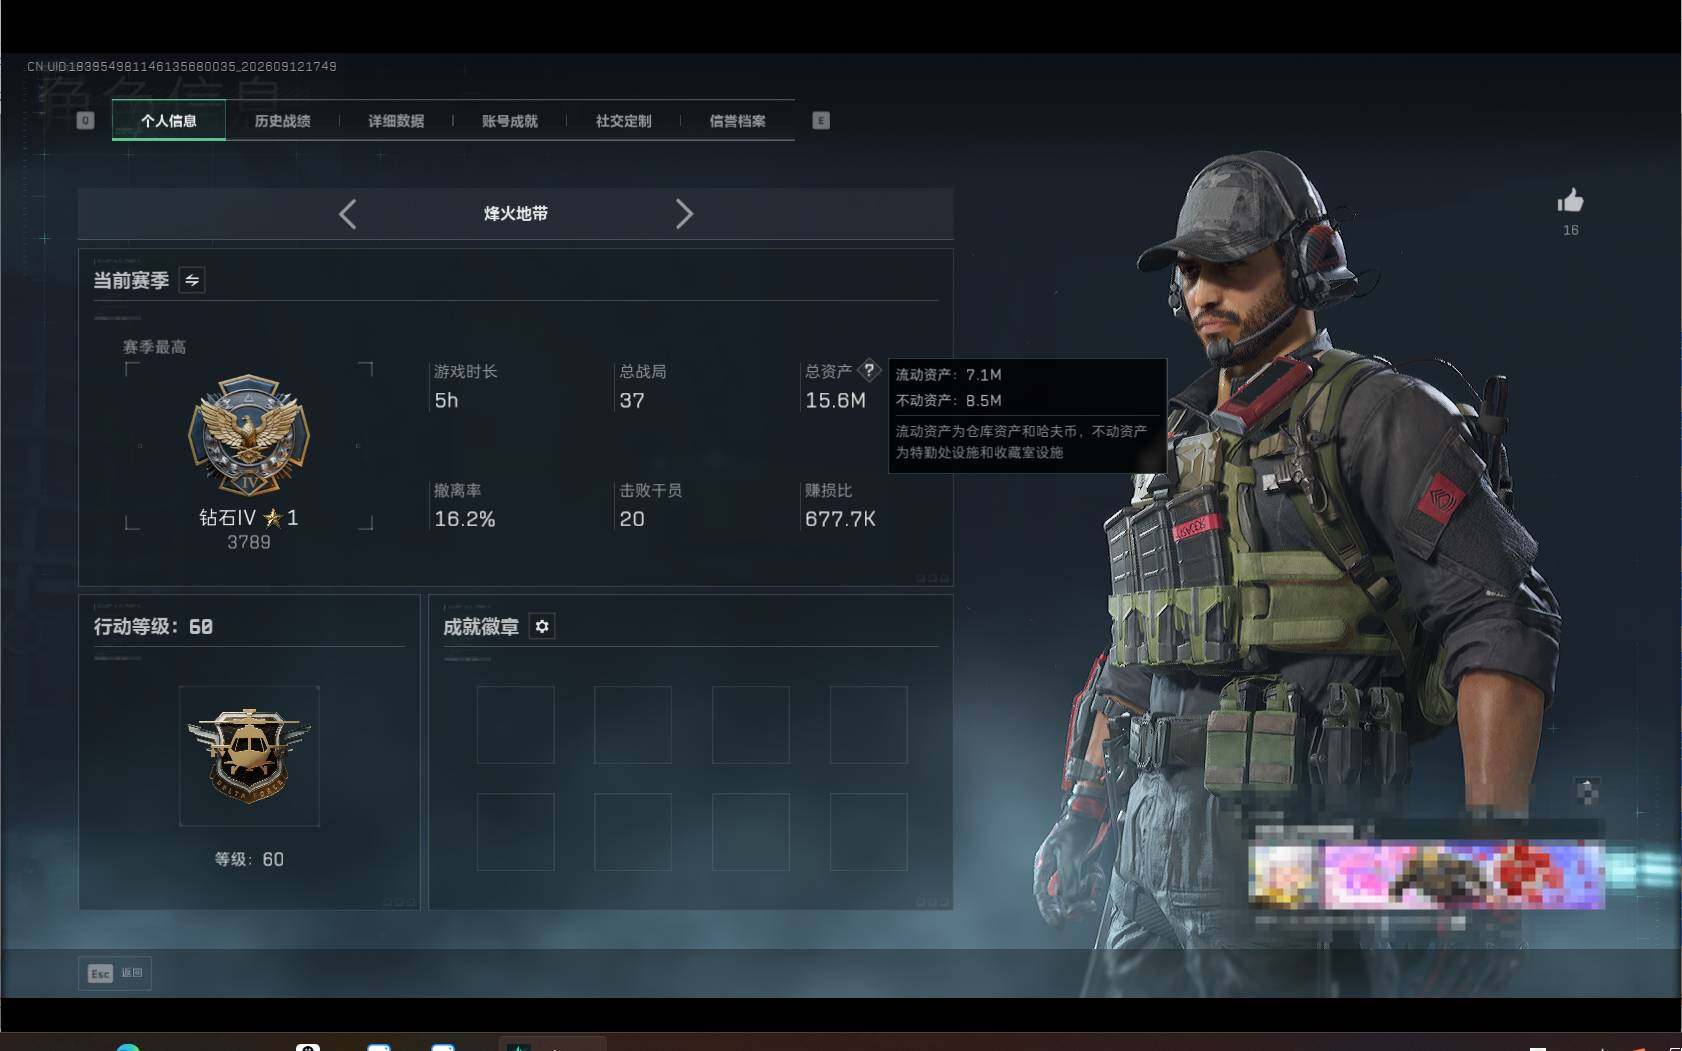Click the Q key previous-tab icon
The height and width of the screenshot is (1051, 1682).
point(86,121)
